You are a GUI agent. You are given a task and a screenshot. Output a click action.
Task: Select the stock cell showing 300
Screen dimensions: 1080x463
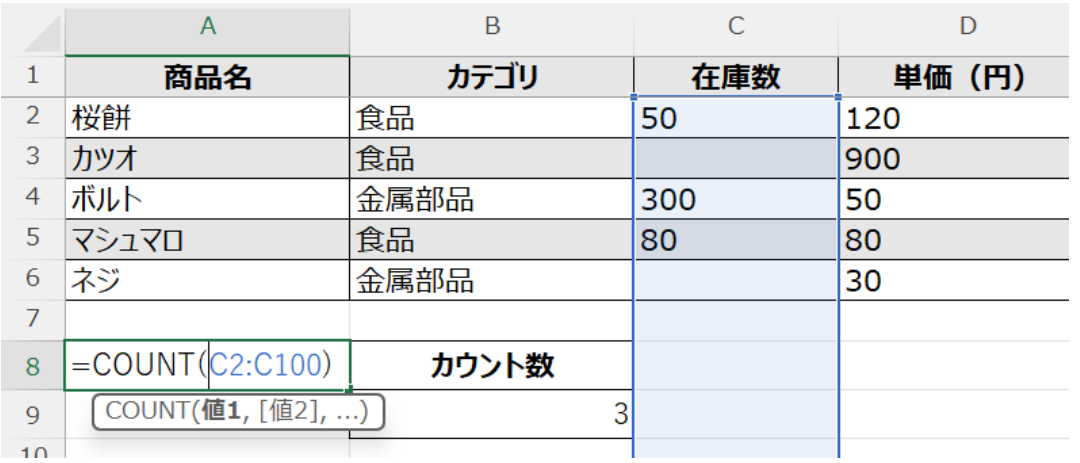(x=736, y=200)
